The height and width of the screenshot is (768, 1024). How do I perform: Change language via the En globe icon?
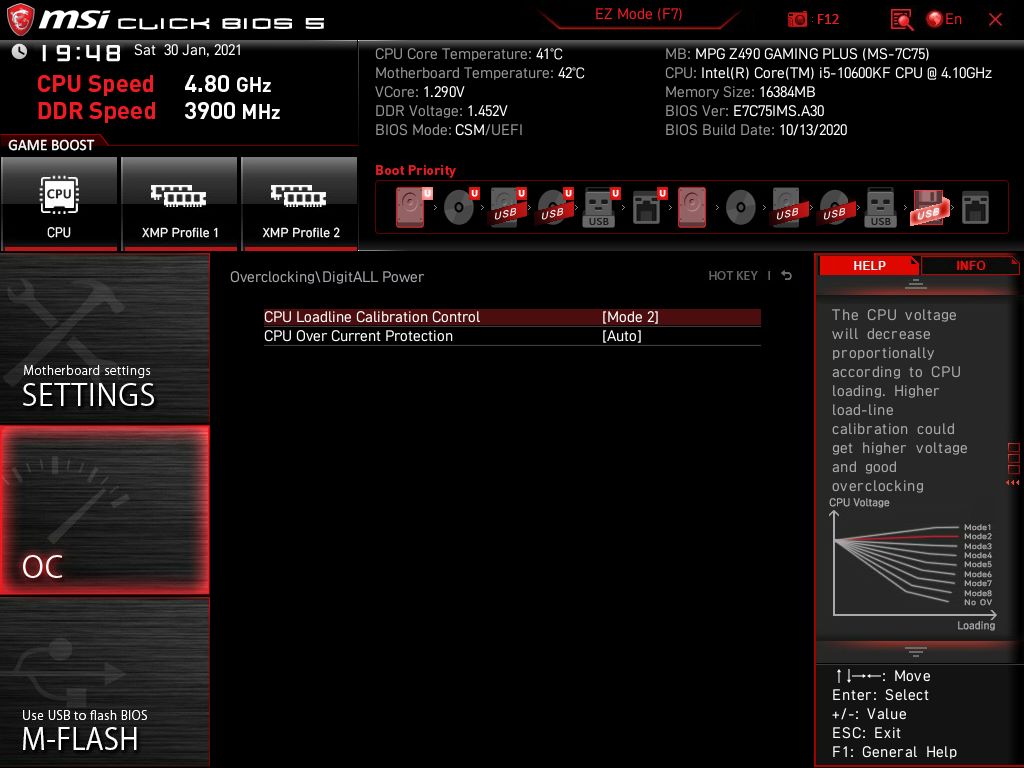click(944, 19)
